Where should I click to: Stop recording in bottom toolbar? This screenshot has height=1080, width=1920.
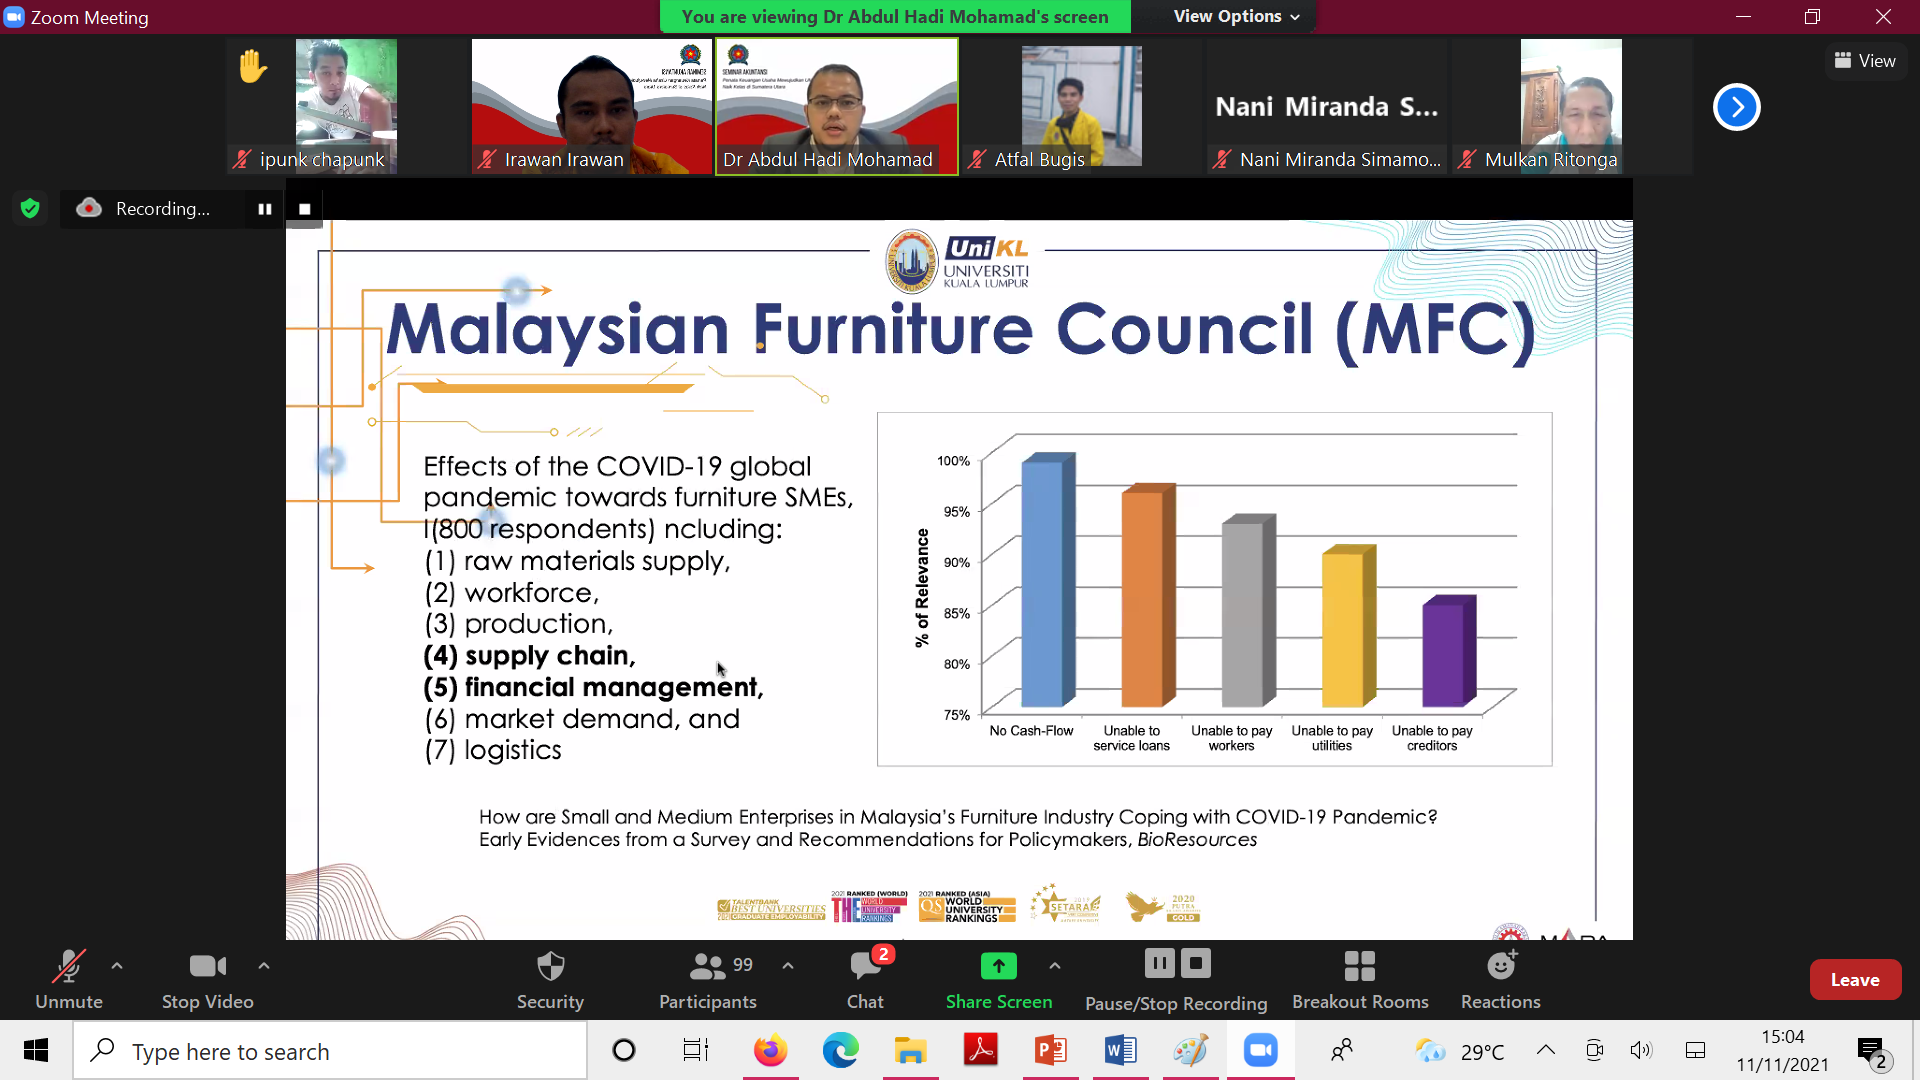(1196, 963)
